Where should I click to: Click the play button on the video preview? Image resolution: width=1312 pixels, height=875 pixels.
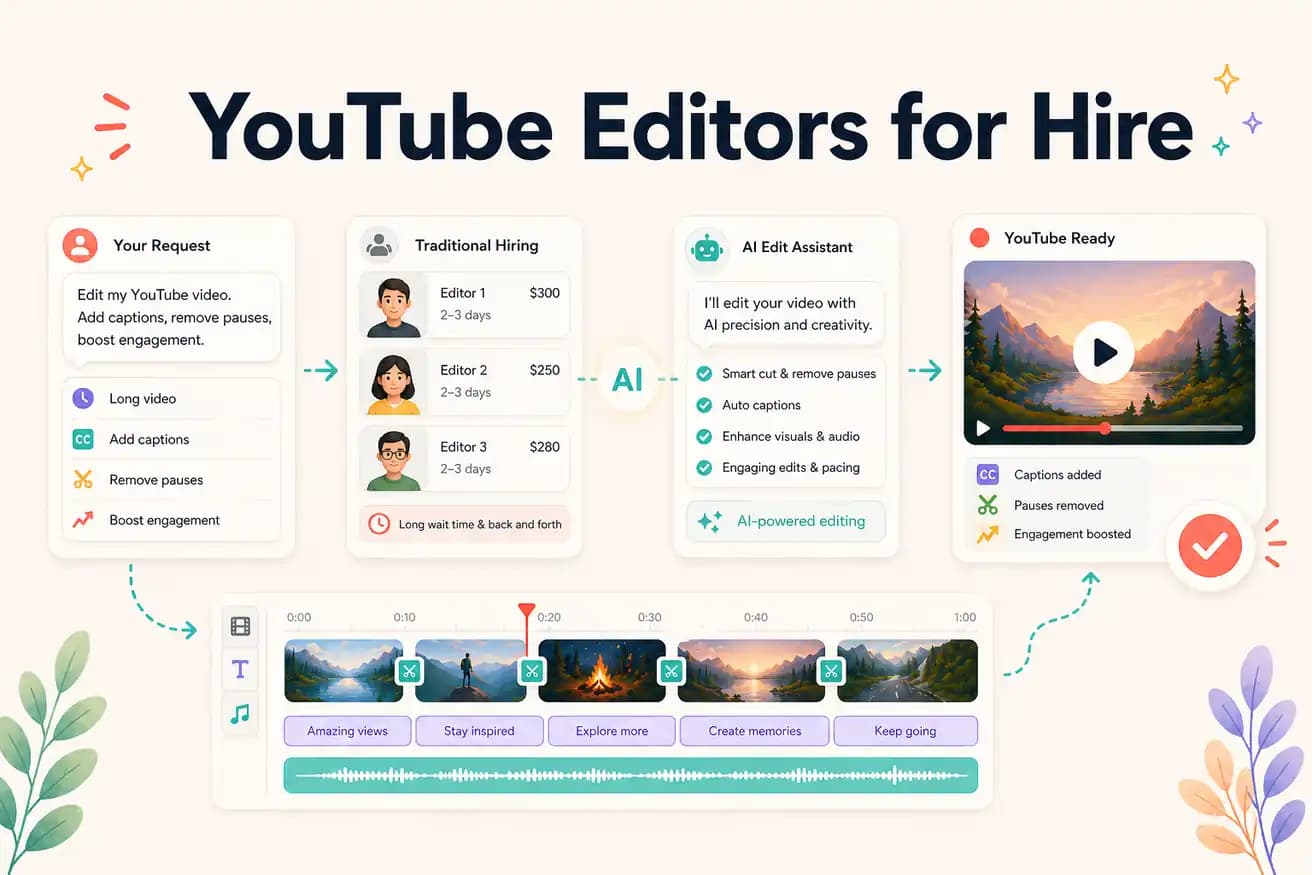point(1103,352)
